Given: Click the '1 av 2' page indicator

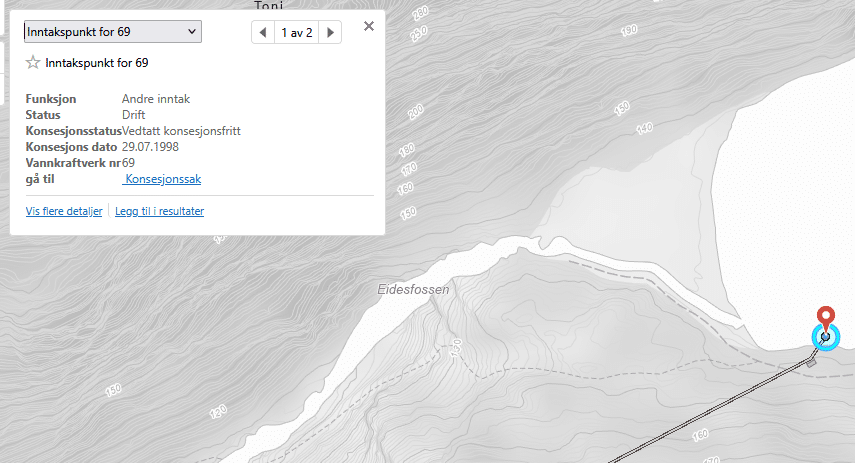Looking at the screenshot, I should coord(297,33).
